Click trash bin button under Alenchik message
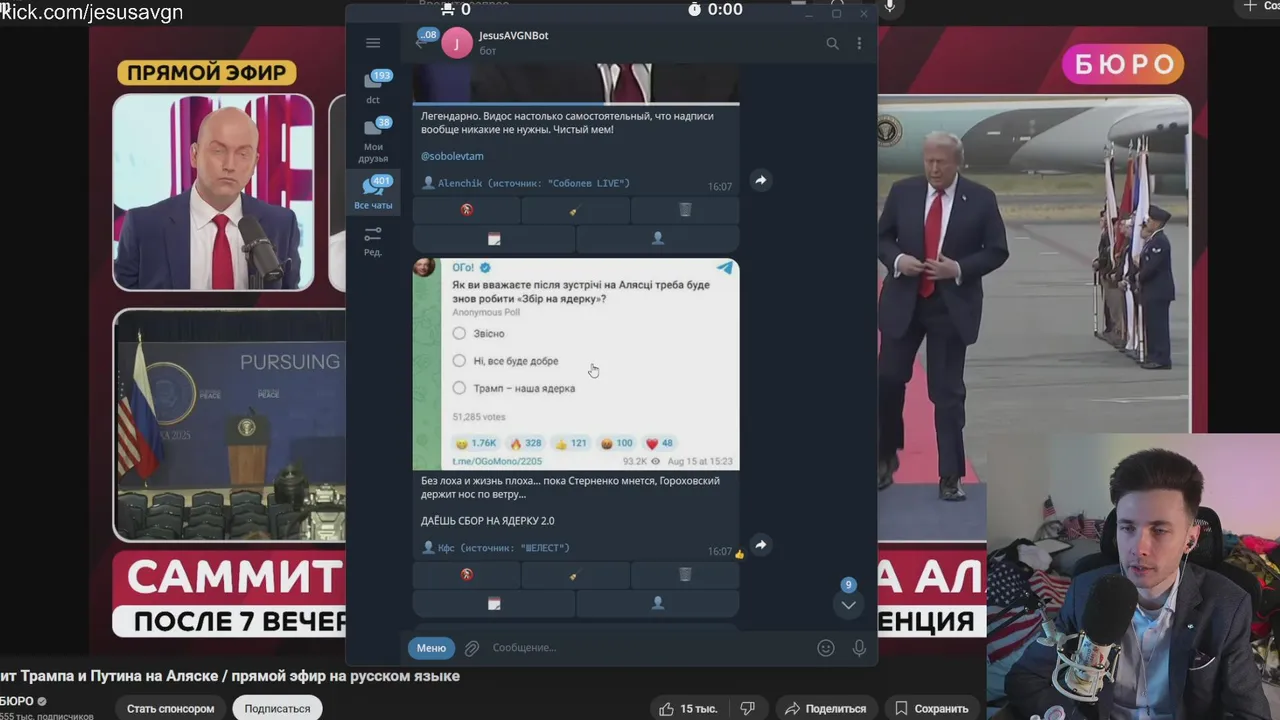Screen dimensions: 1280x720 (685, 210)
